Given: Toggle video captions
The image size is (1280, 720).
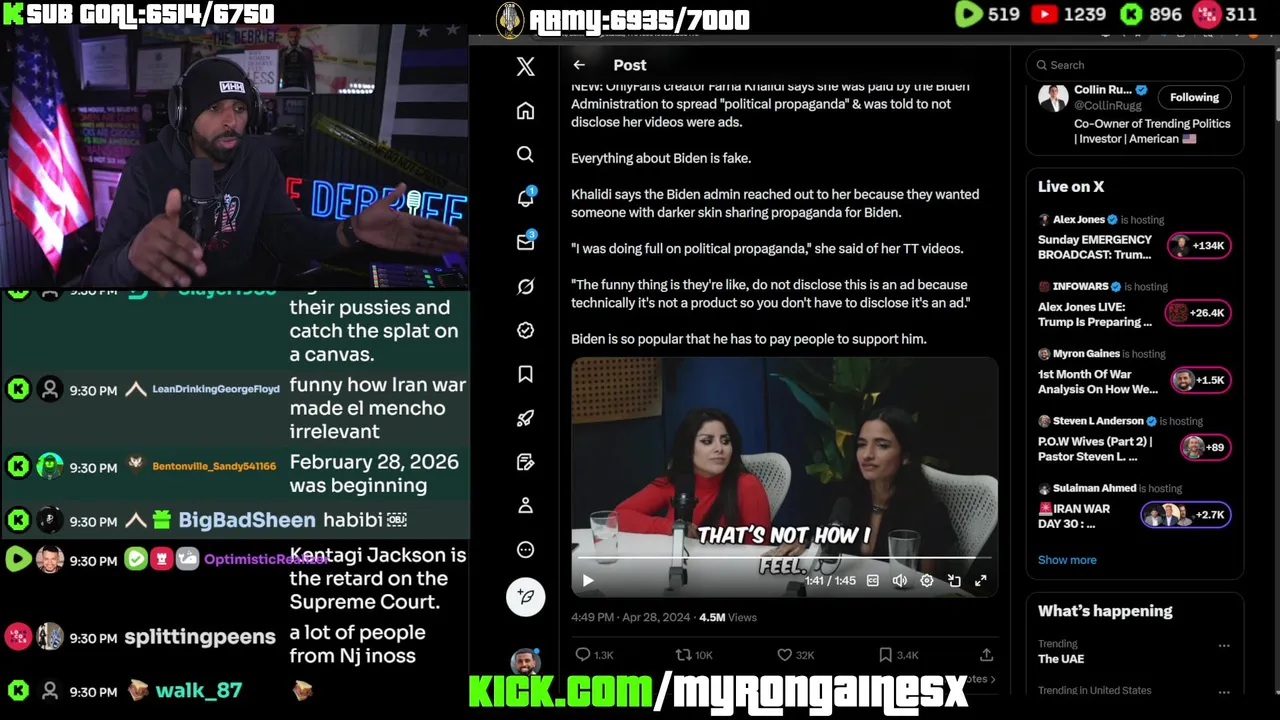Looking at the screenshot, I should 872,581.
